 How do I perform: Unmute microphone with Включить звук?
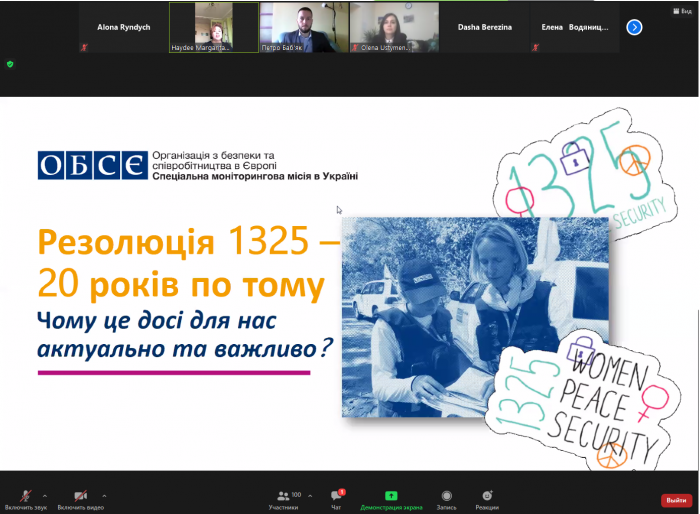tap(25, 497)
